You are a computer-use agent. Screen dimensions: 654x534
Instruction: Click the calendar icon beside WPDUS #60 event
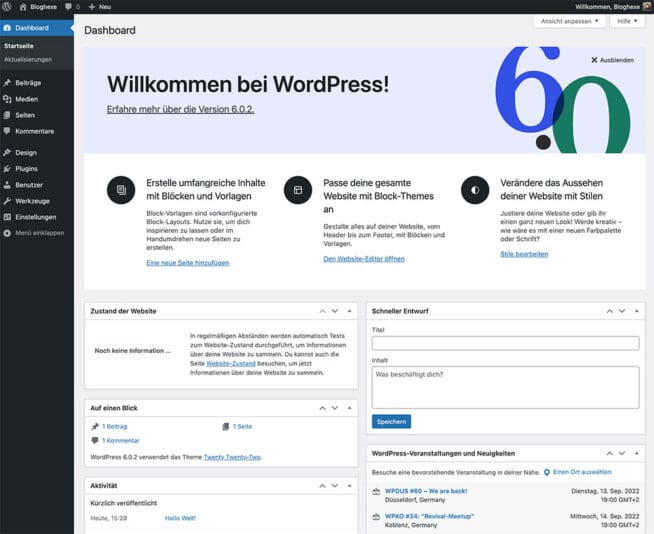click(376, 491)
